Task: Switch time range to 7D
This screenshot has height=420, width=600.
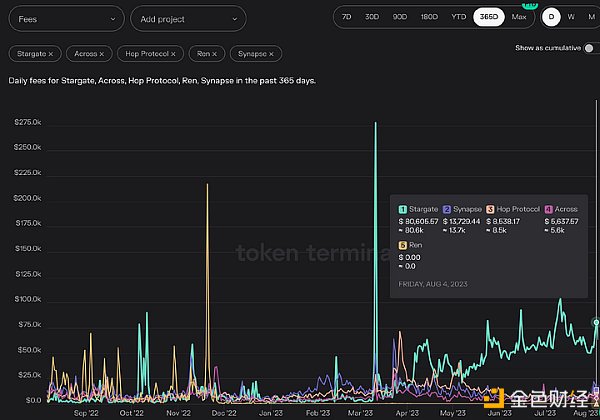Action: click(347, 17)
